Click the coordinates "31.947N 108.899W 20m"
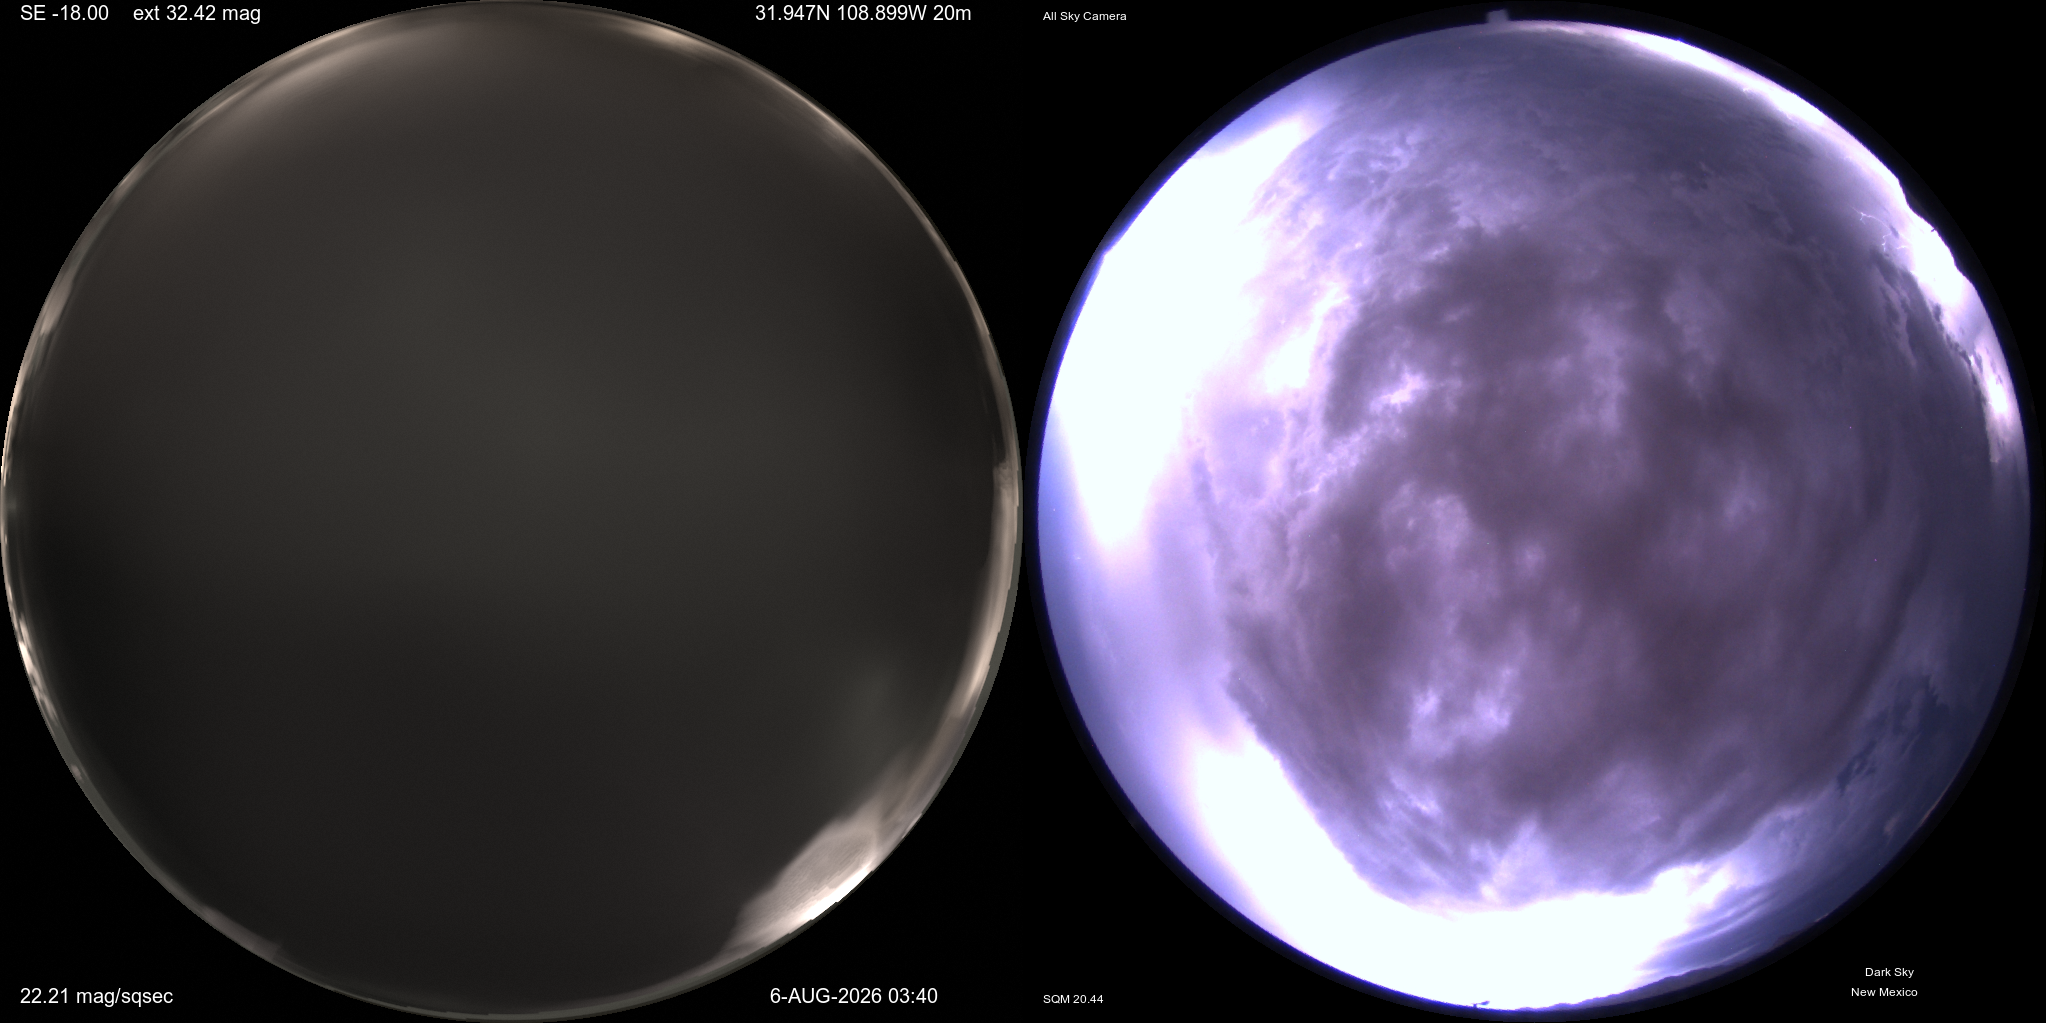2046x1023 pixels. (x=863, y=14)
